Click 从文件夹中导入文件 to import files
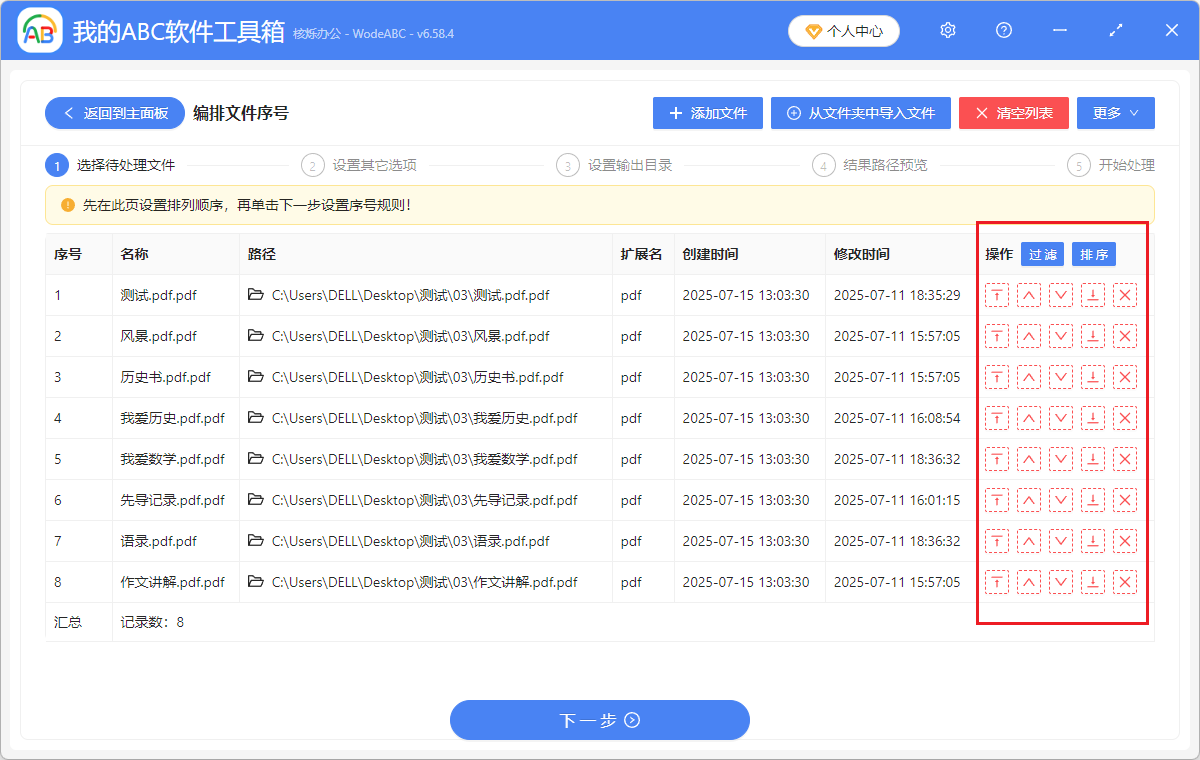This screenshot has height=760, width=1200. (x=860, y=113)
